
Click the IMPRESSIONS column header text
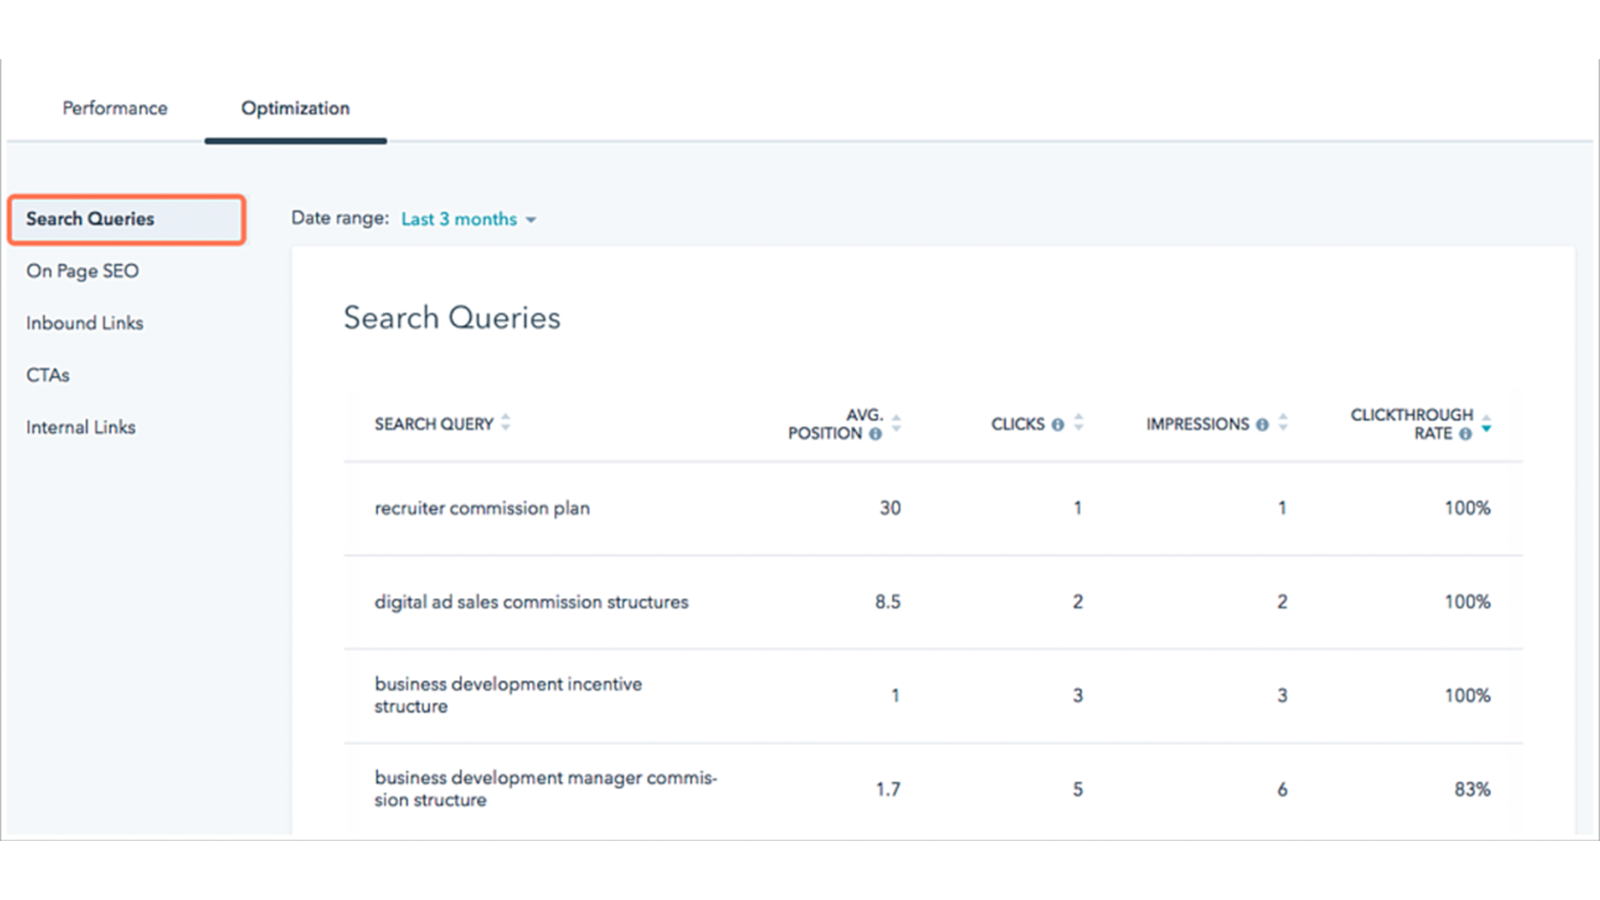(1198, 424)
